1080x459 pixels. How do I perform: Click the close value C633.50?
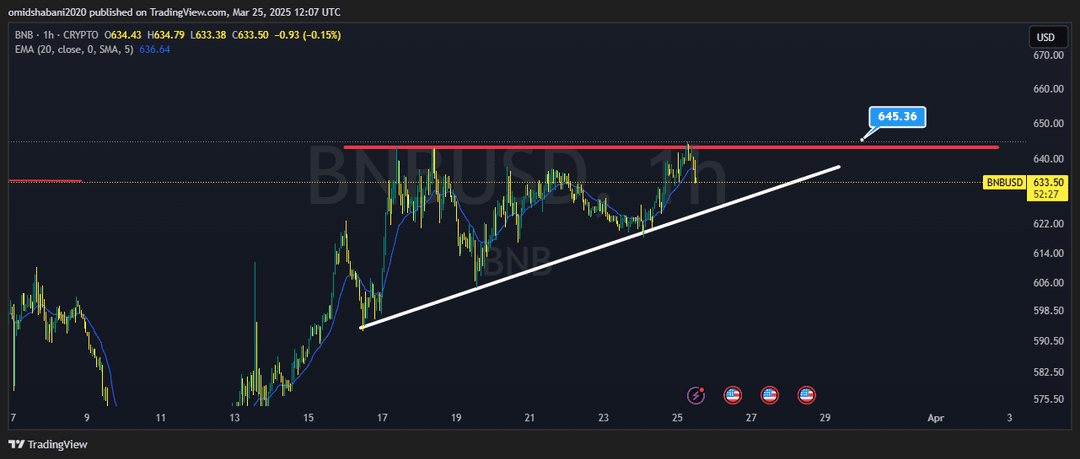pyautogui.click(x=249, y=34)
